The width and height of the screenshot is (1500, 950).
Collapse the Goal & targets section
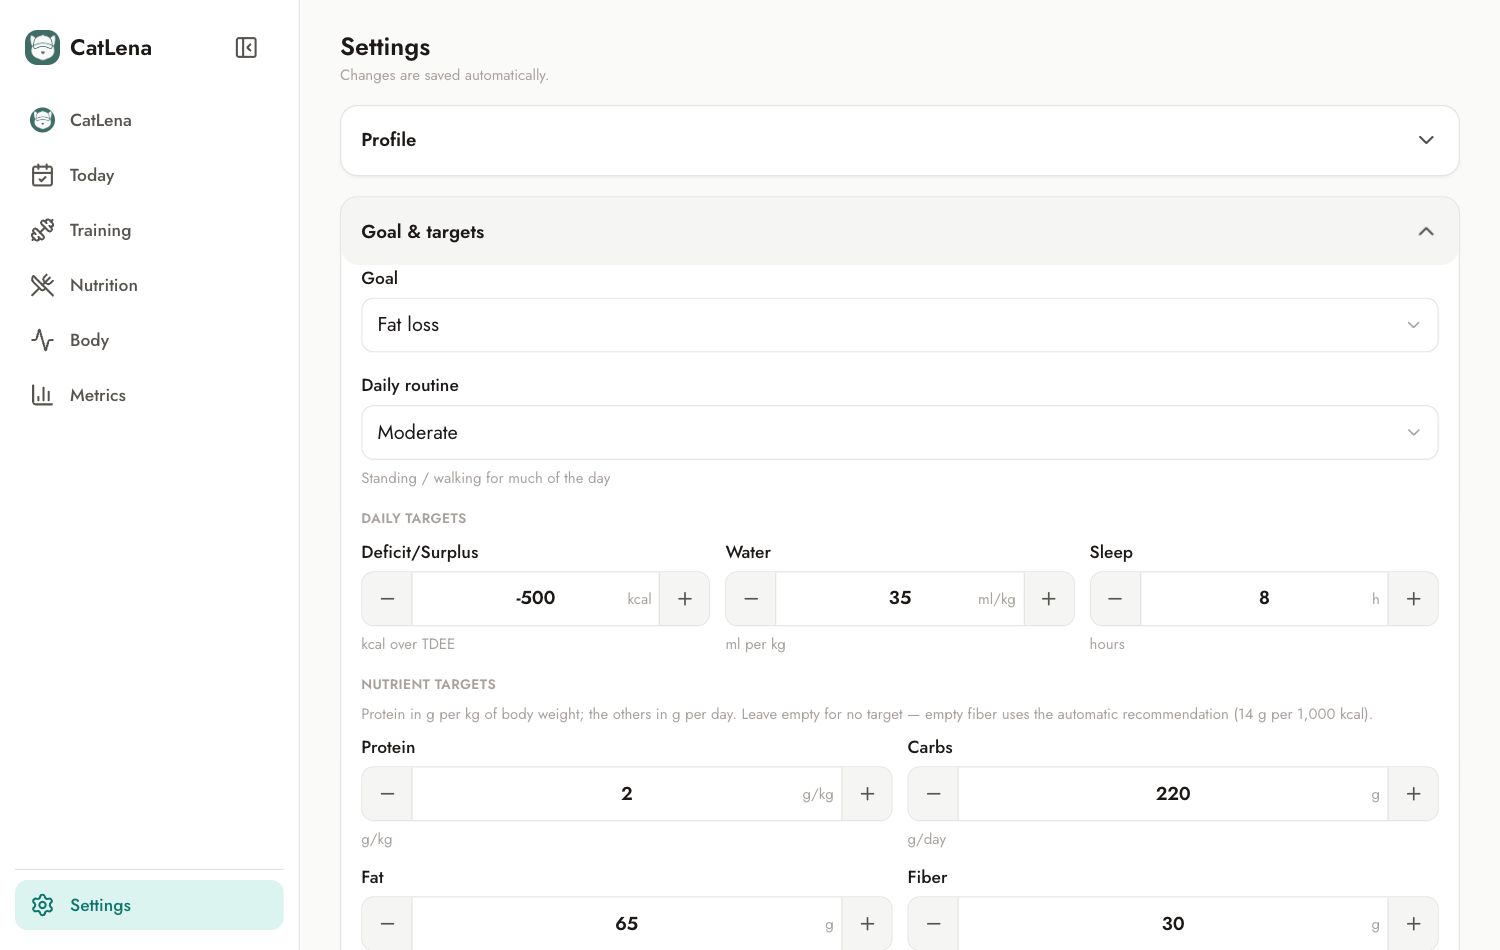point(900,231)
